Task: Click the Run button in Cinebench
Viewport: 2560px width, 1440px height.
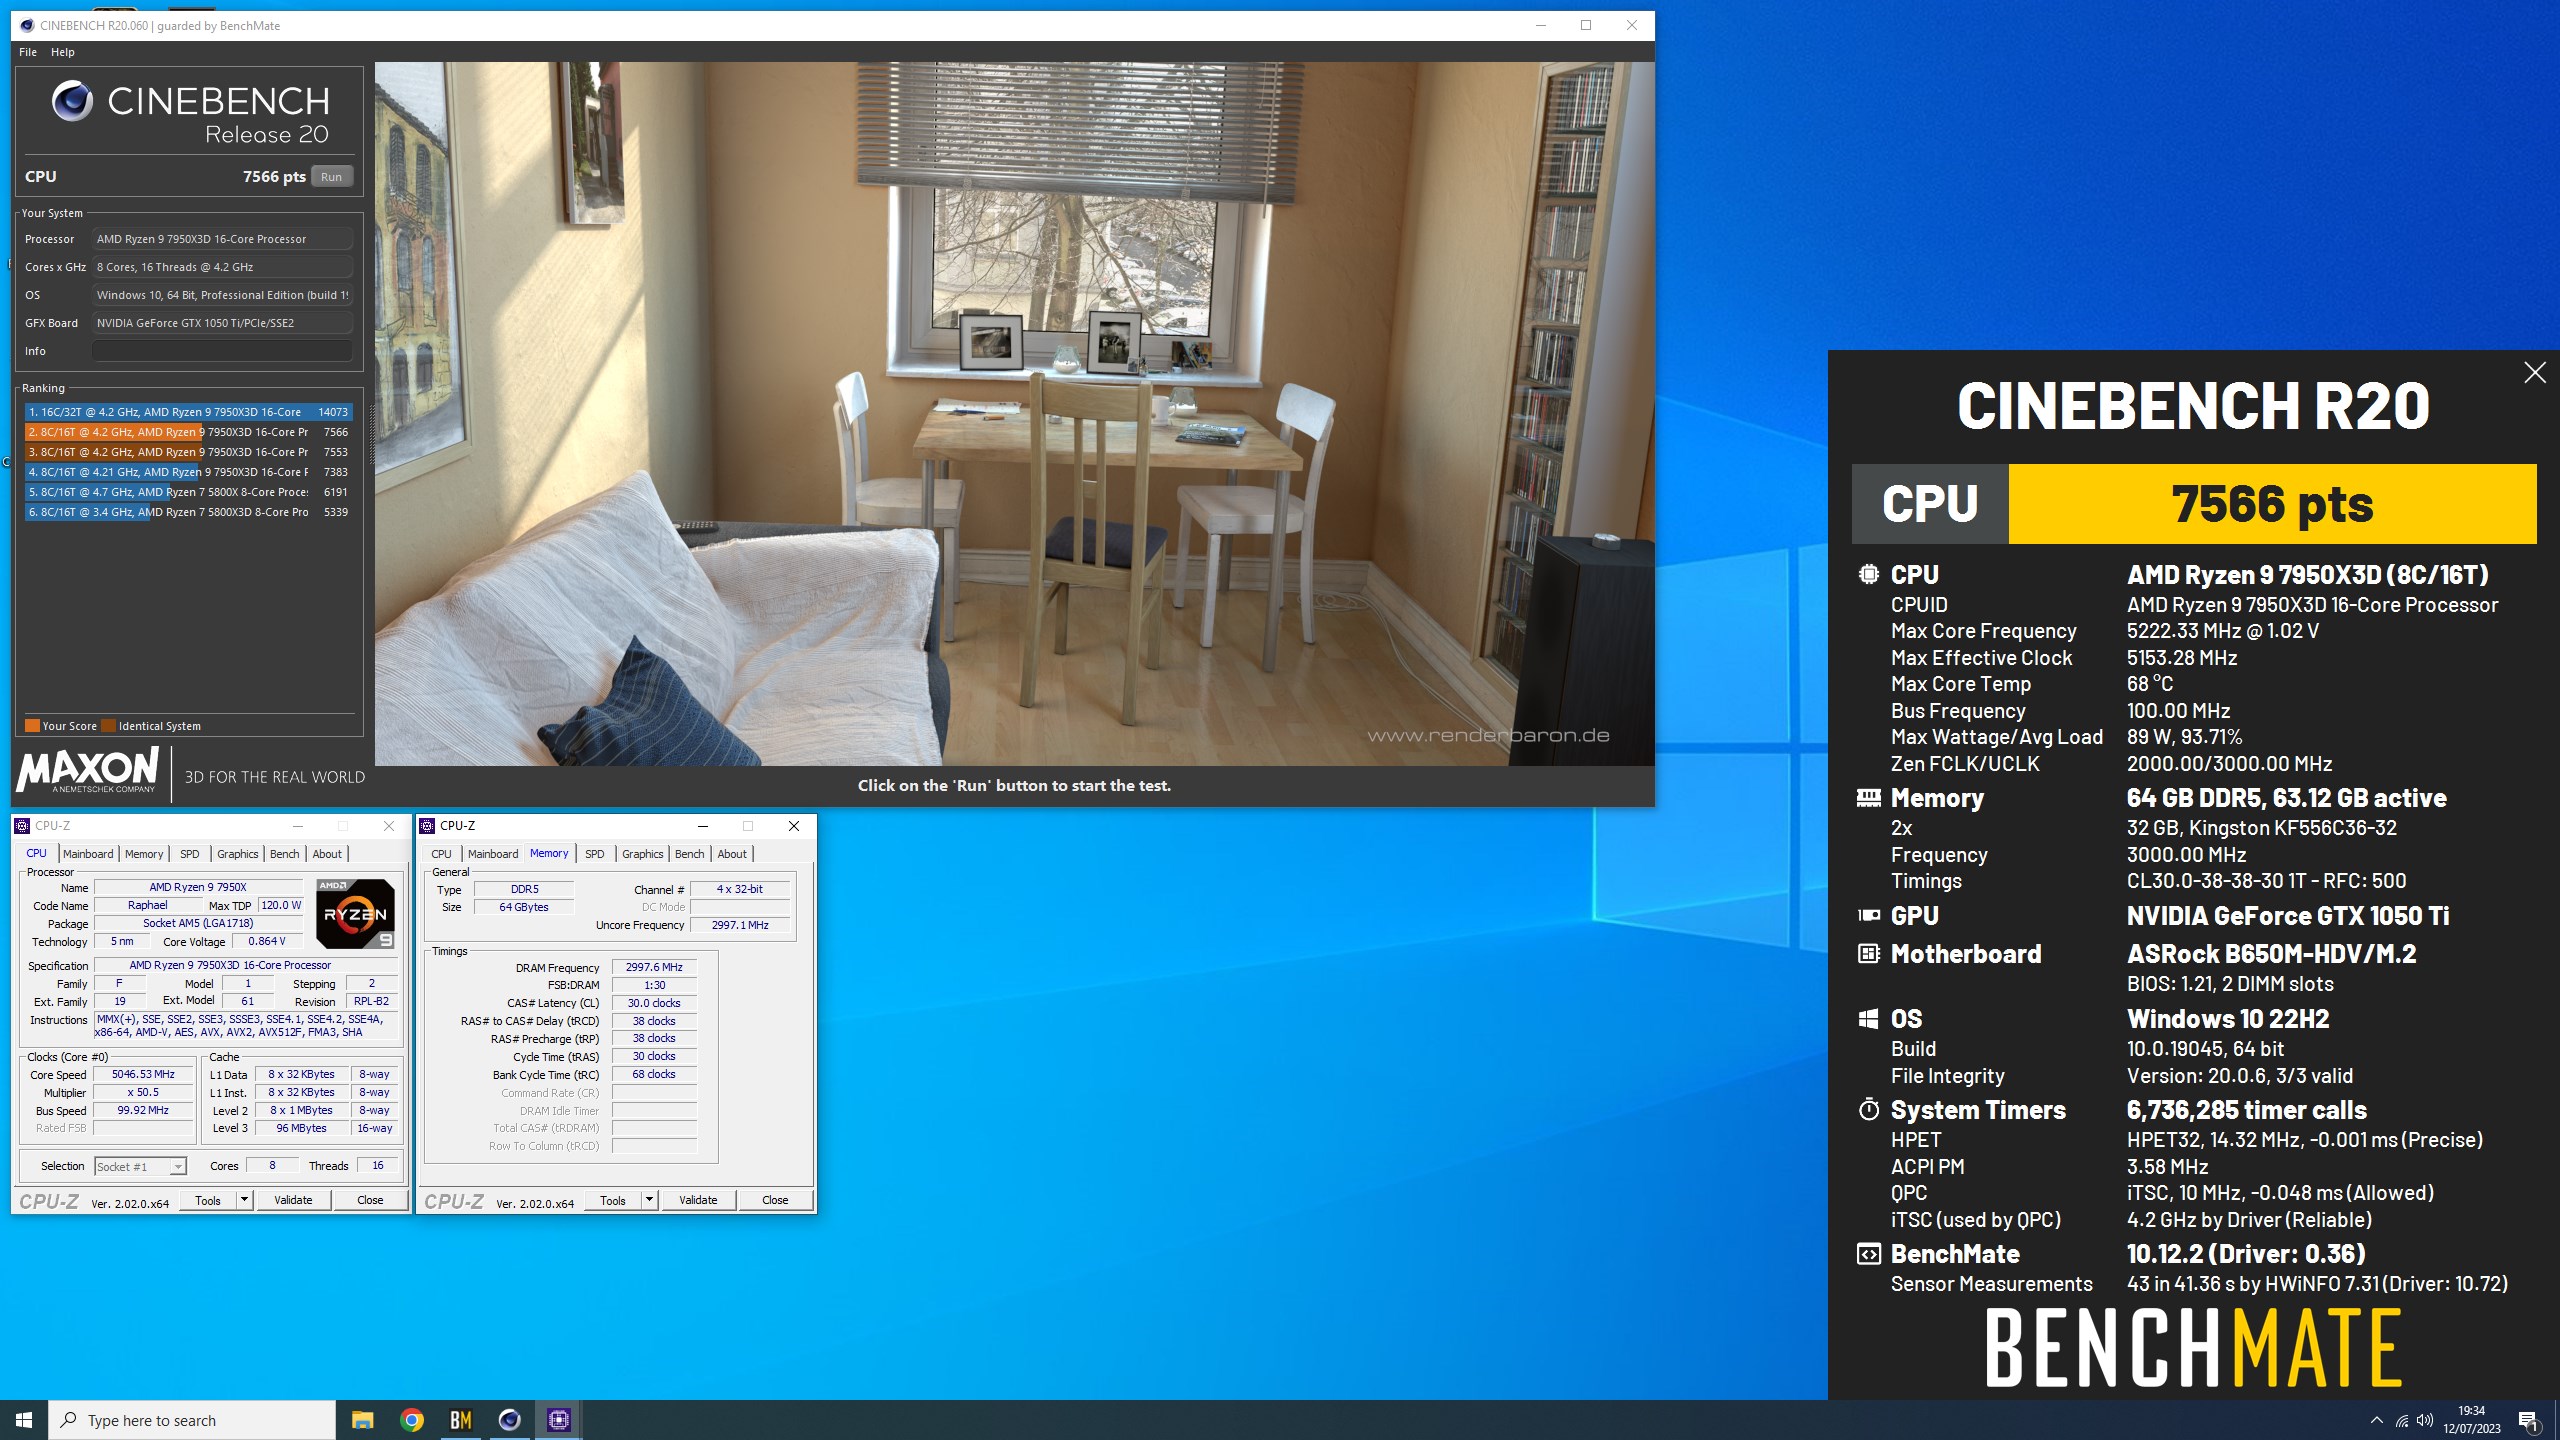Action: coord(331,177)
